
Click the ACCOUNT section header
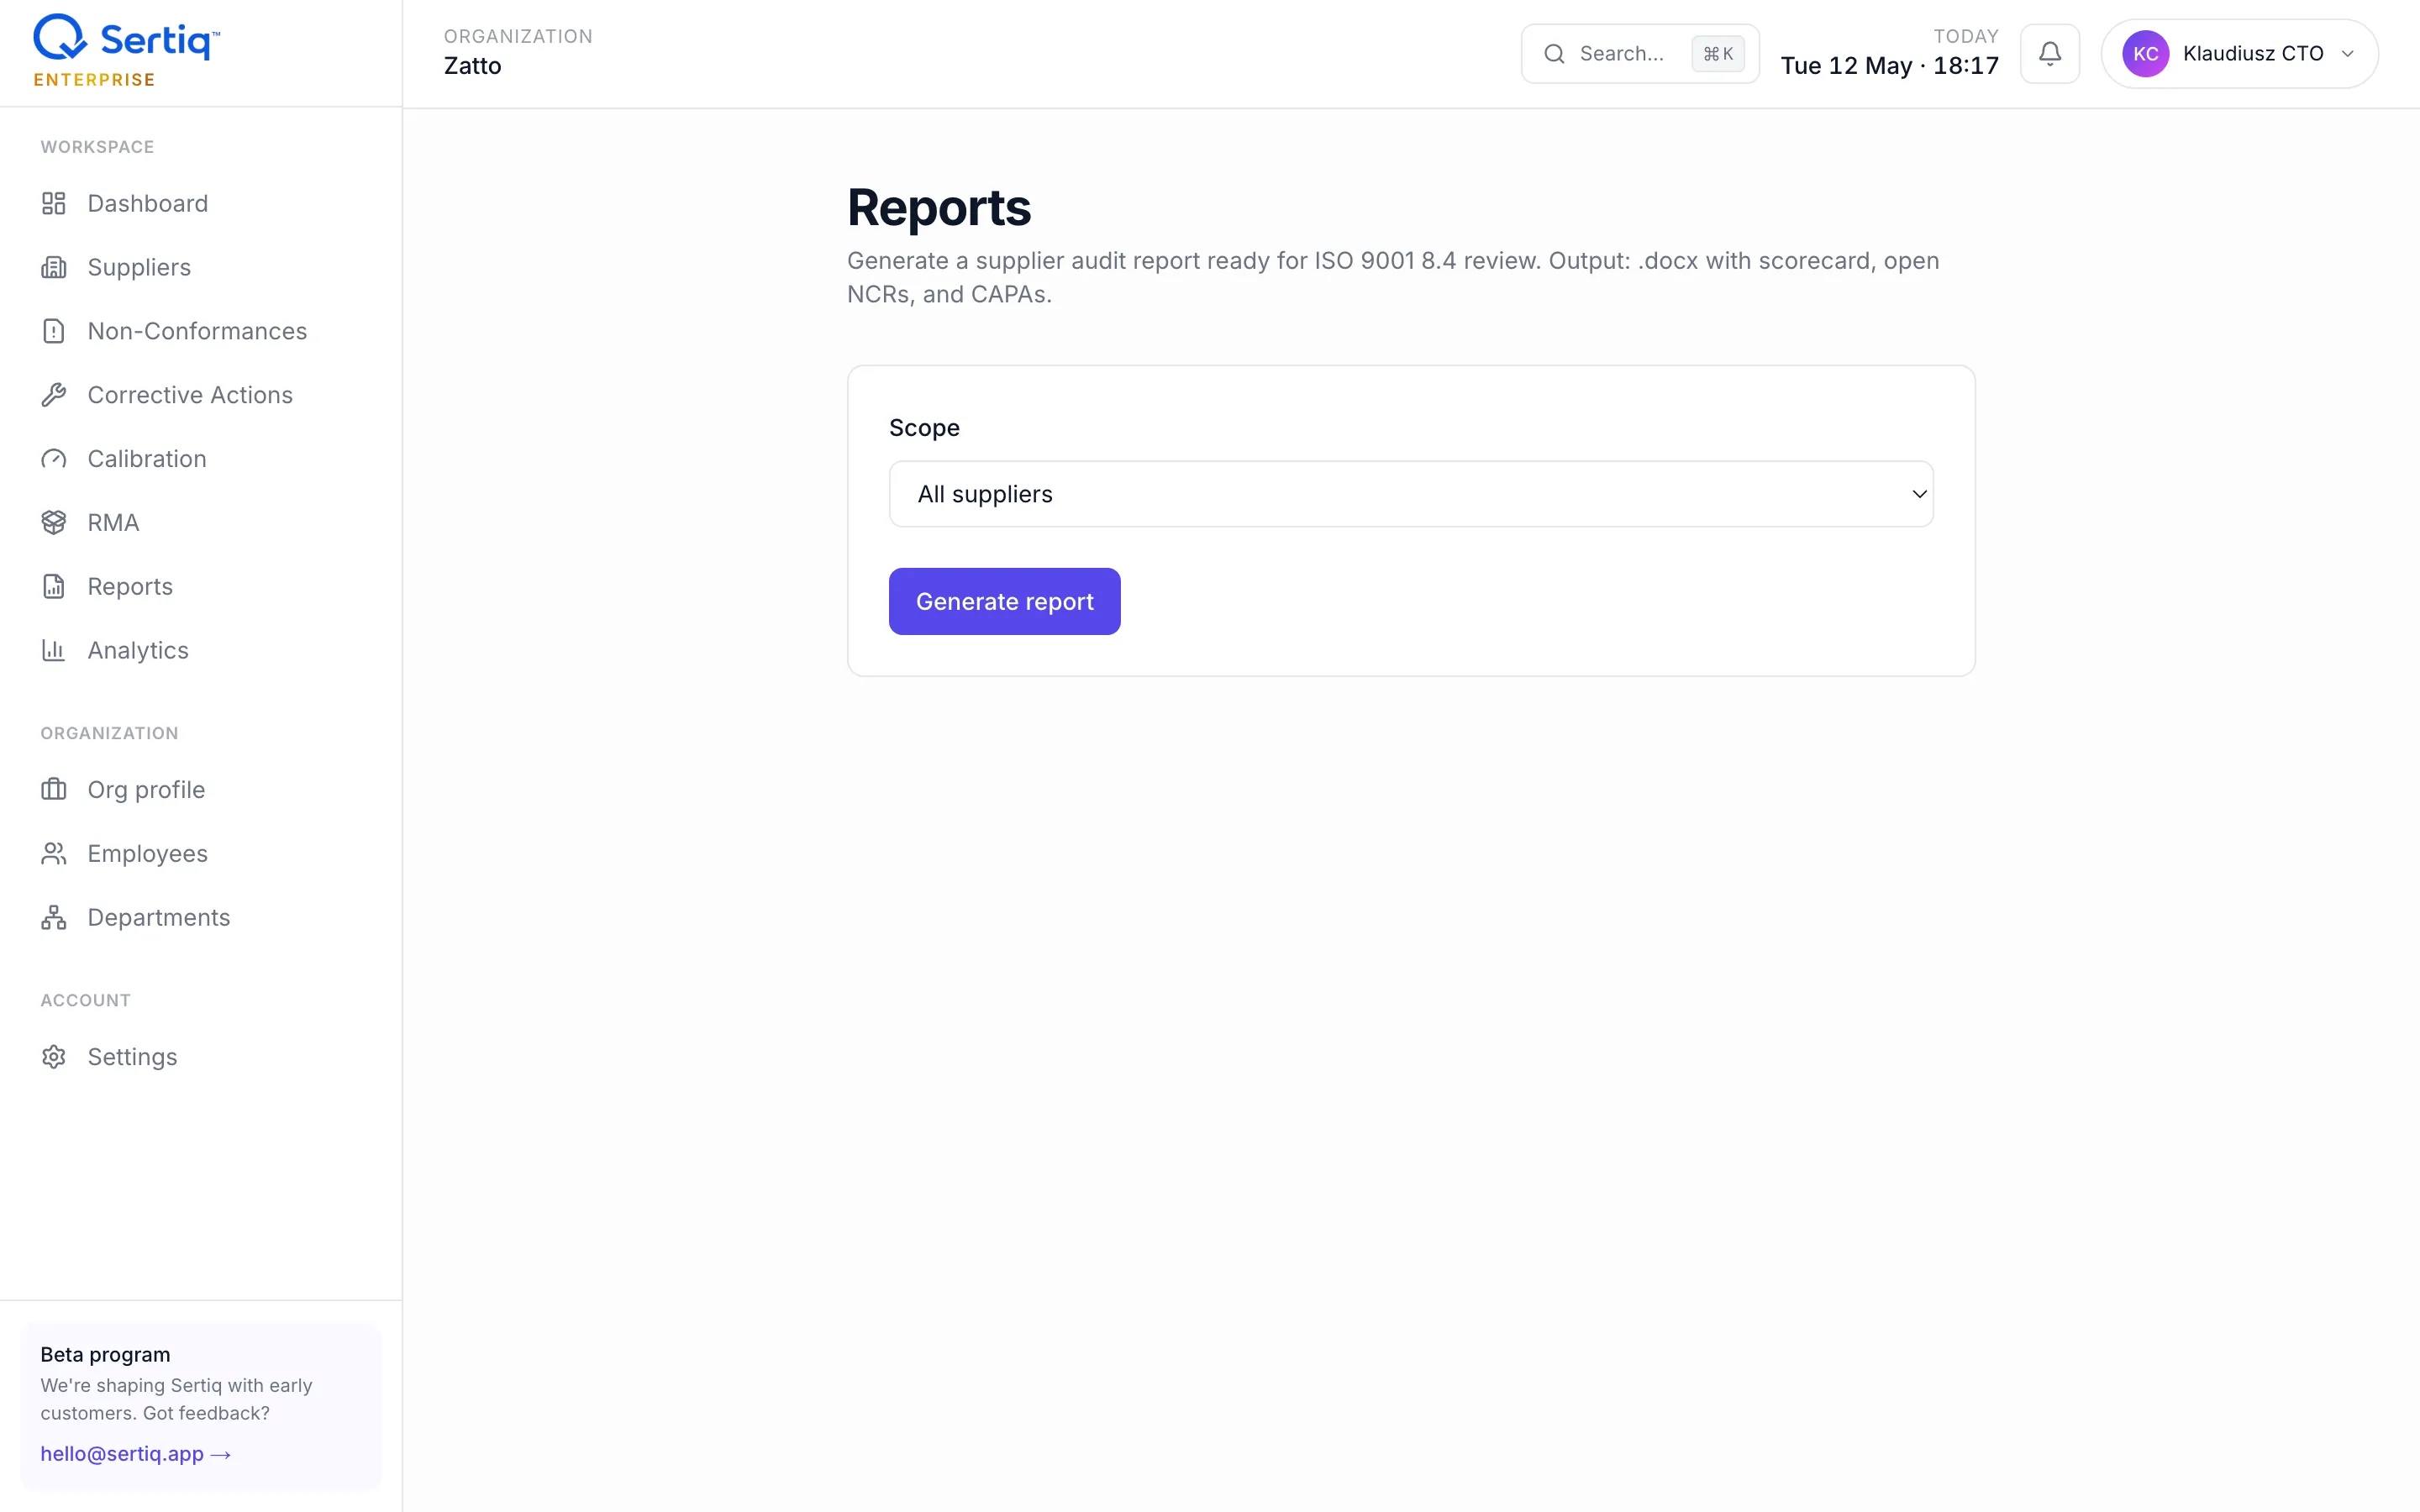click(85, 1000)
